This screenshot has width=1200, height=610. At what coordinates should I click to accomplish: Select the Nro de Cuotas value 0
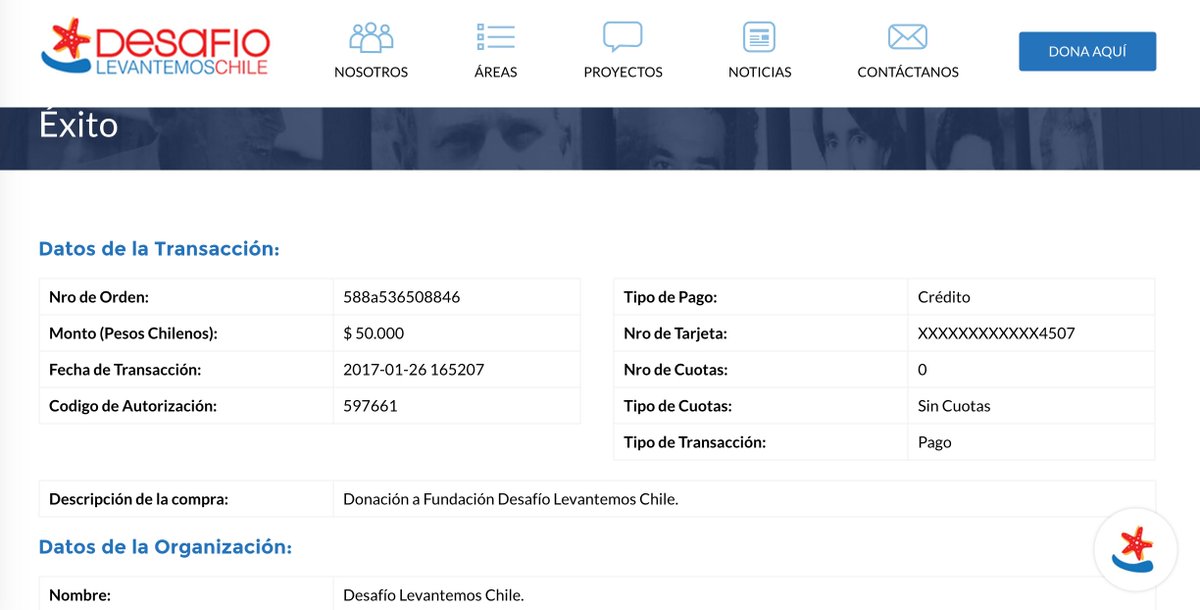point(922,369)
